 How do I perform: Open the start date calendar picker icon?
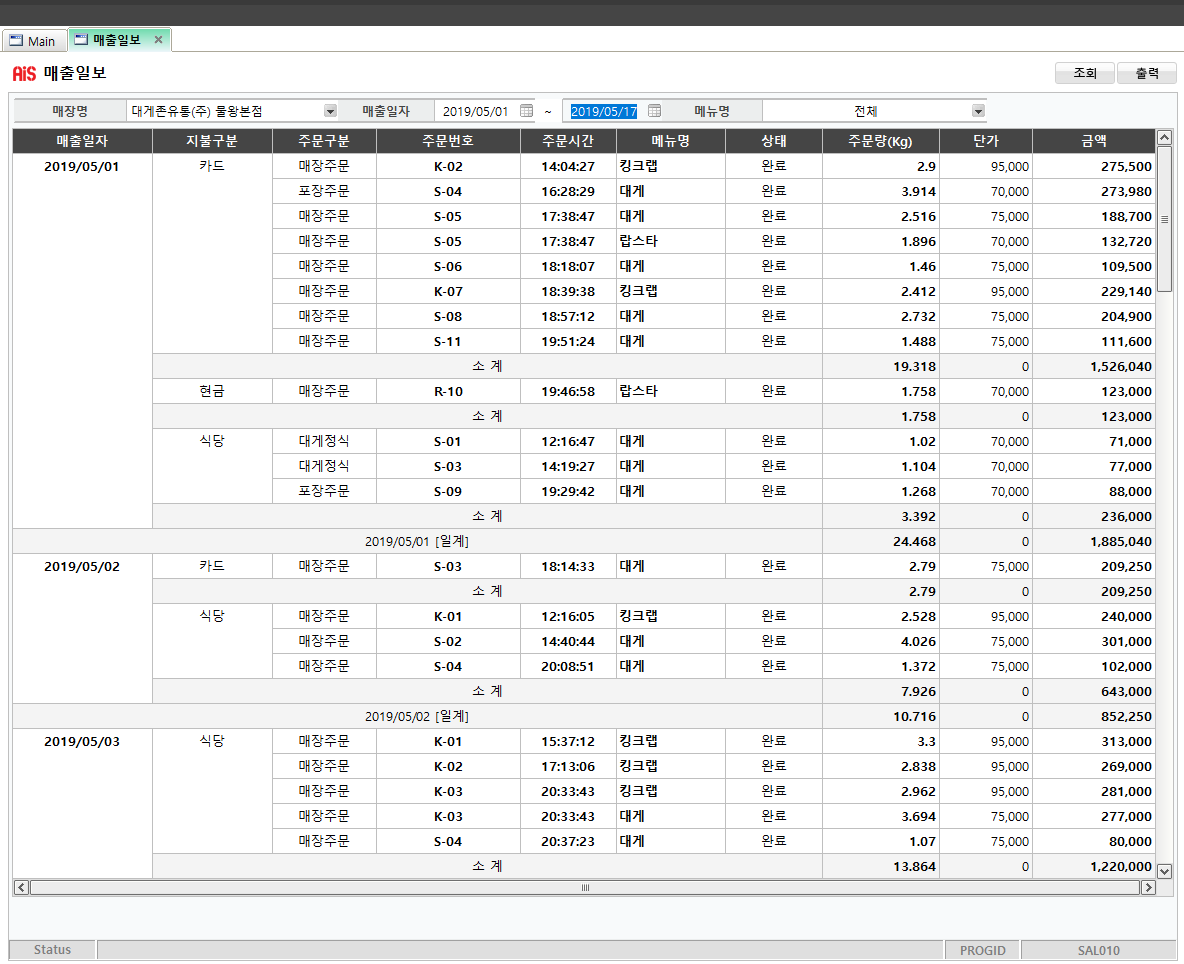pos(526,111)
